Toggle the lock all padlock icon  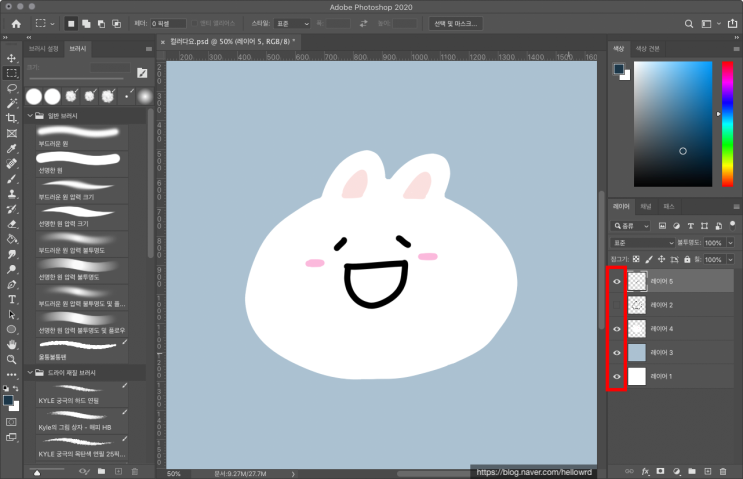[x=687, y=259]
